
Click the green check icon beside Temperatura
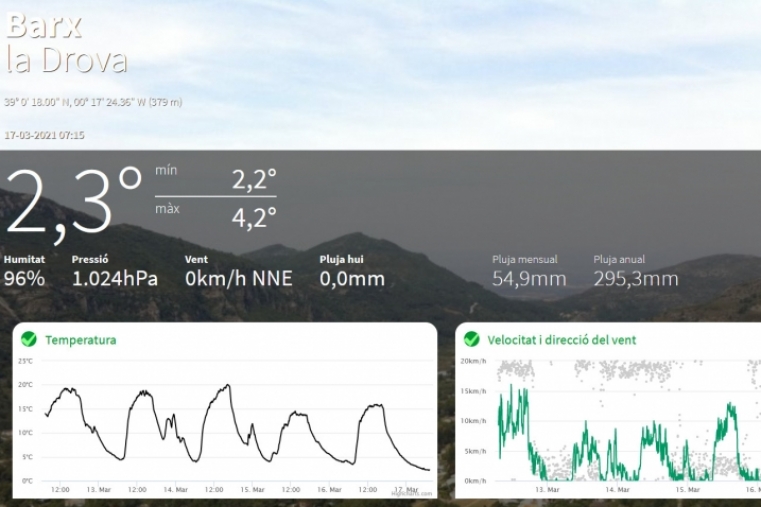tap(28, 339)
